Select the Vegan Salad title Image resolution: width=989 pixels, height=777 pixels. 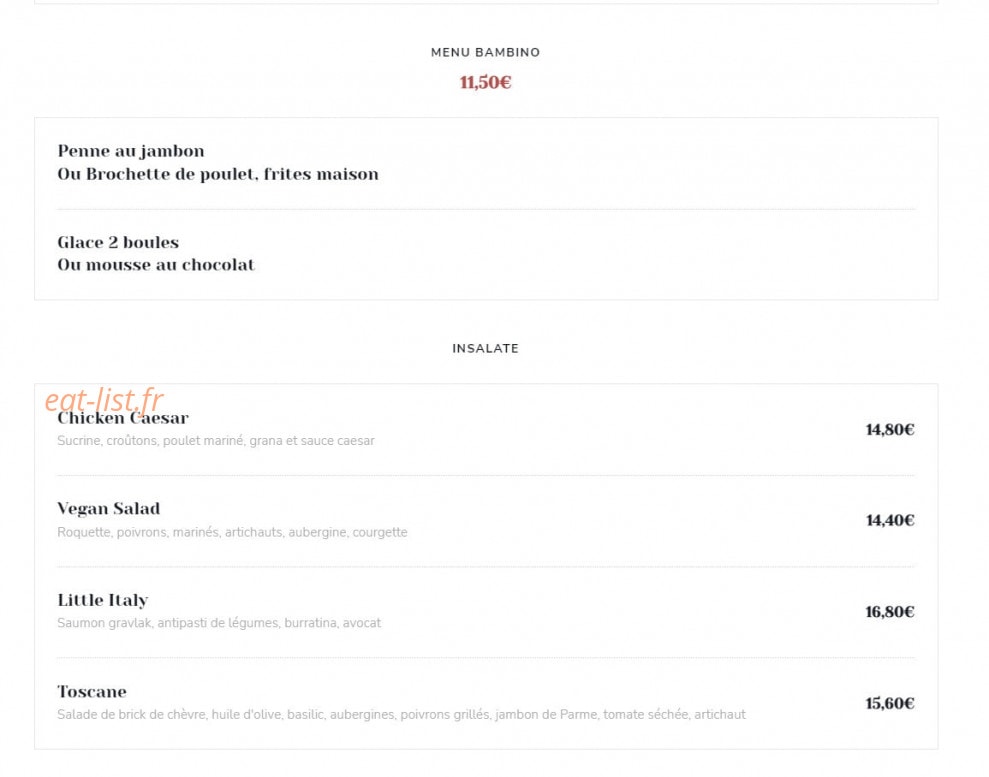click(x=108, y=508)
